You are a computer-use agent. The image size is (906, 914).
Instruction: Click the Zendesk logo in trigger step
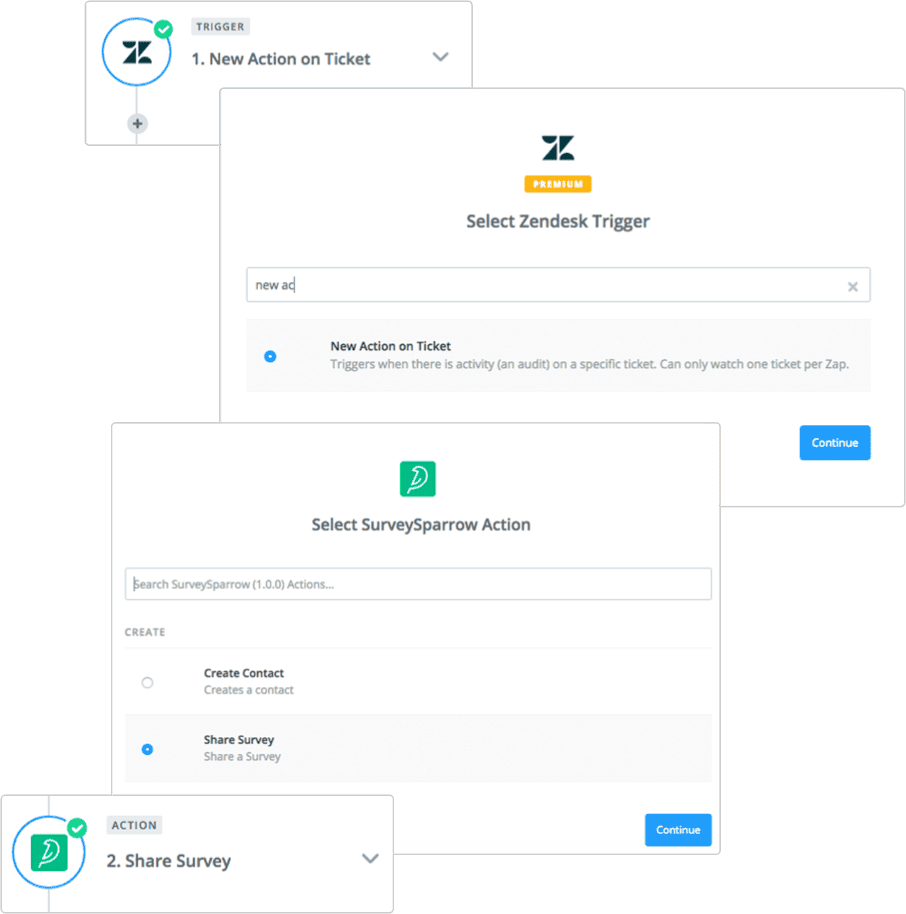137,52
